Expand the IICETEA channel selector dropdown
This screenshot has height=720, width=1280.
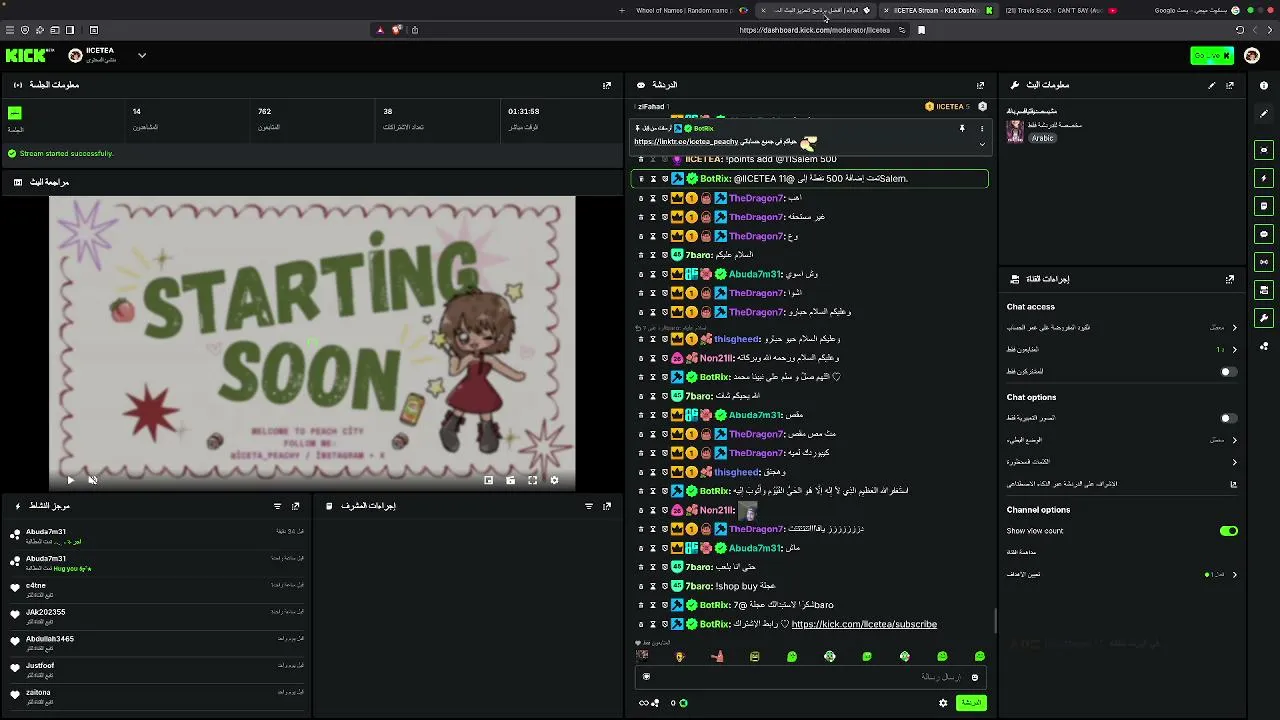[142, 56]
